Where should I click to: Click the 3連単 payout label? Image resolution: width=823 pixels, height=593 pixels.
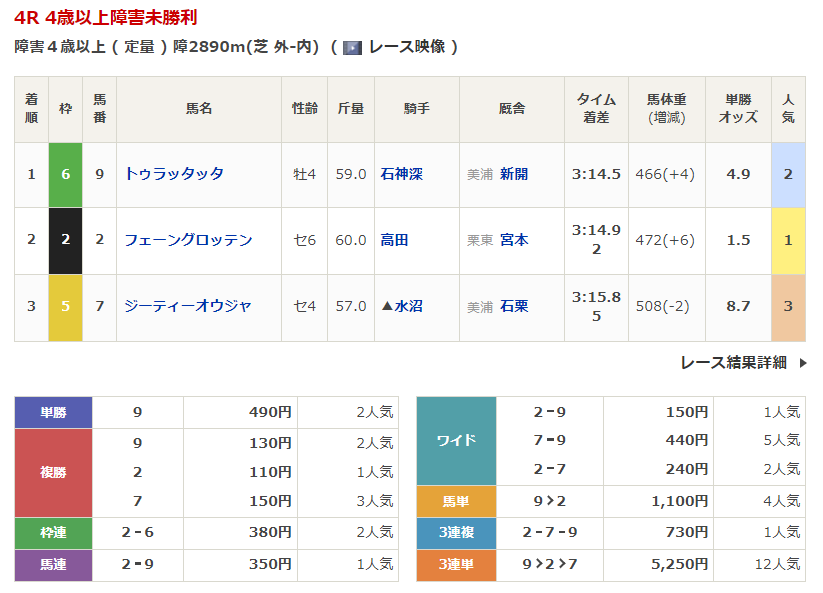(x=456, y=565)
